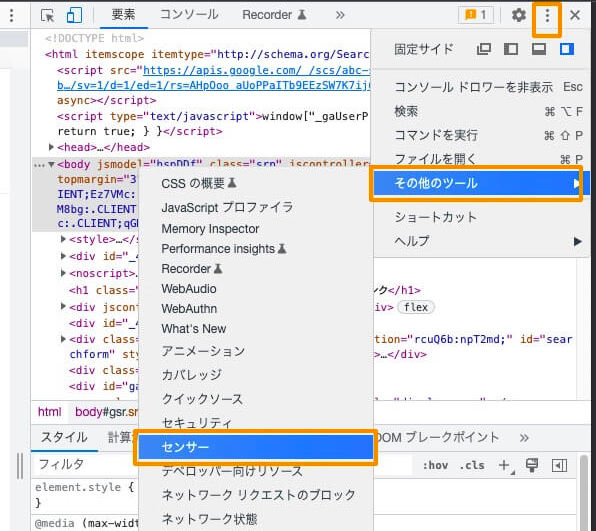
Task: Open JavaScript プロファイラ tool
Action: coord(255,208)
